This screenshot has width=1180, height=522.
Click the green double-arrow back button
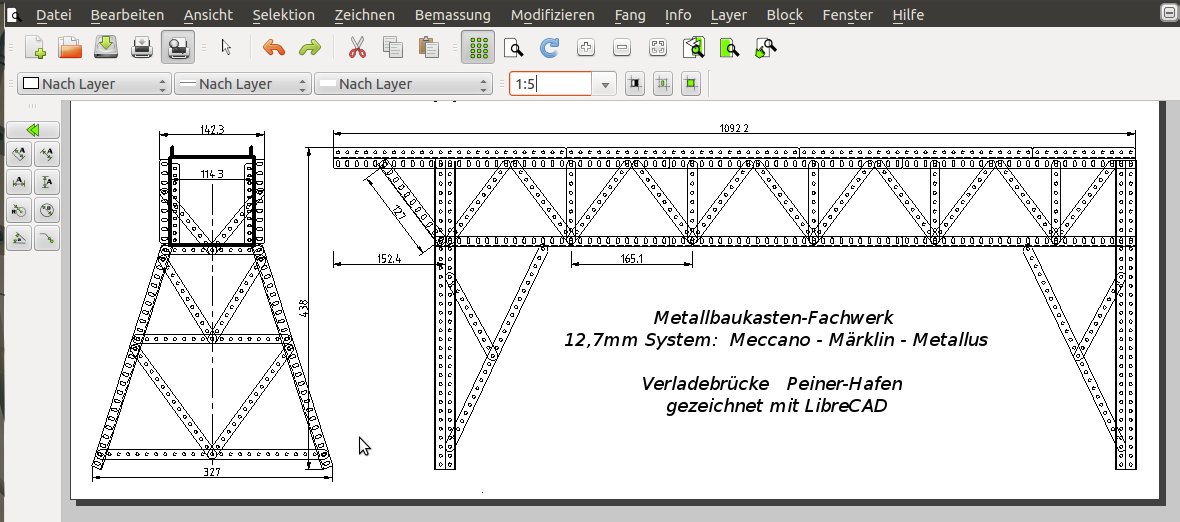(x=32, y=129)
